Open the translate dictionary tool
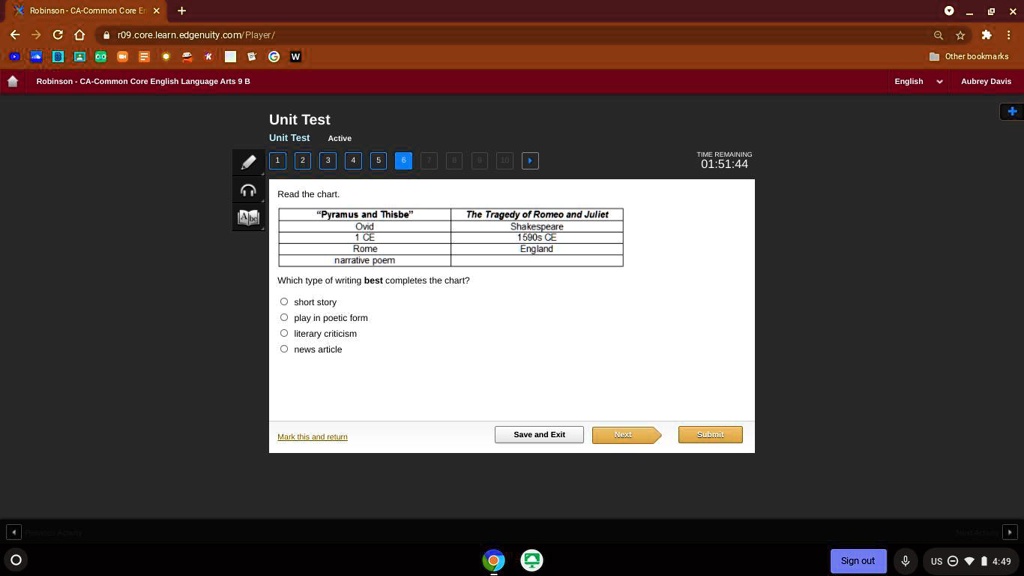 [248, 217]
